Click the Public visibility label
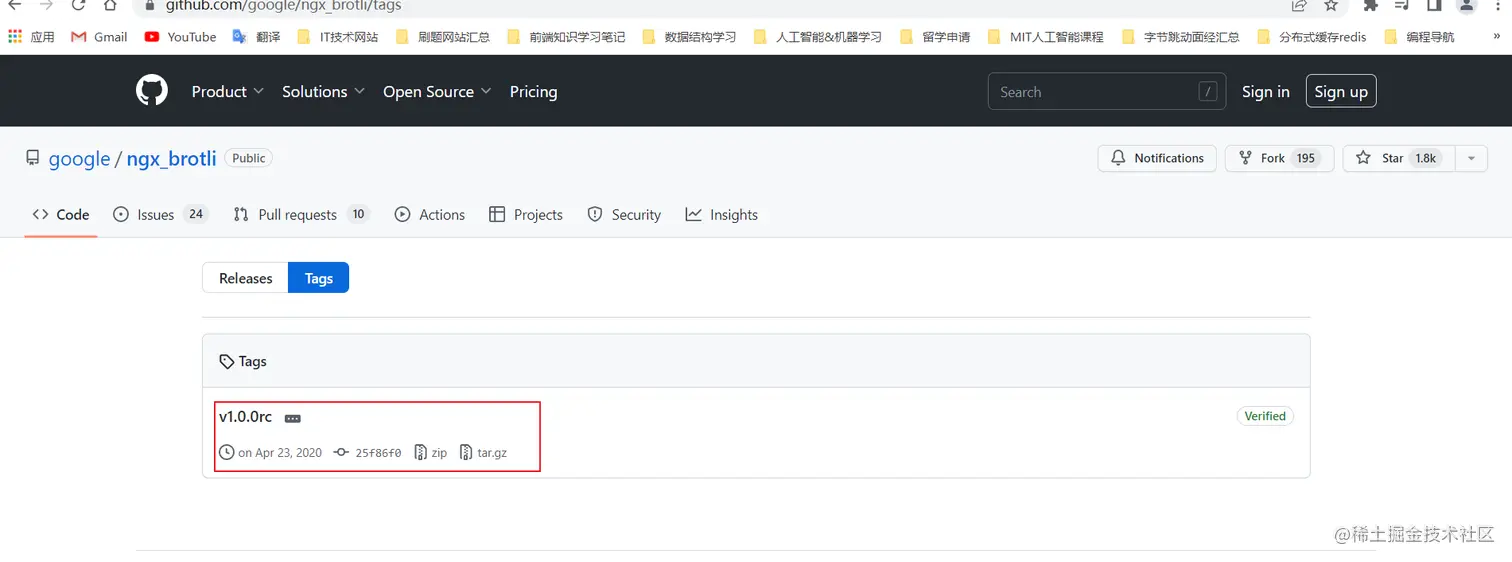Screen dimensions: 1512x562 249,158
